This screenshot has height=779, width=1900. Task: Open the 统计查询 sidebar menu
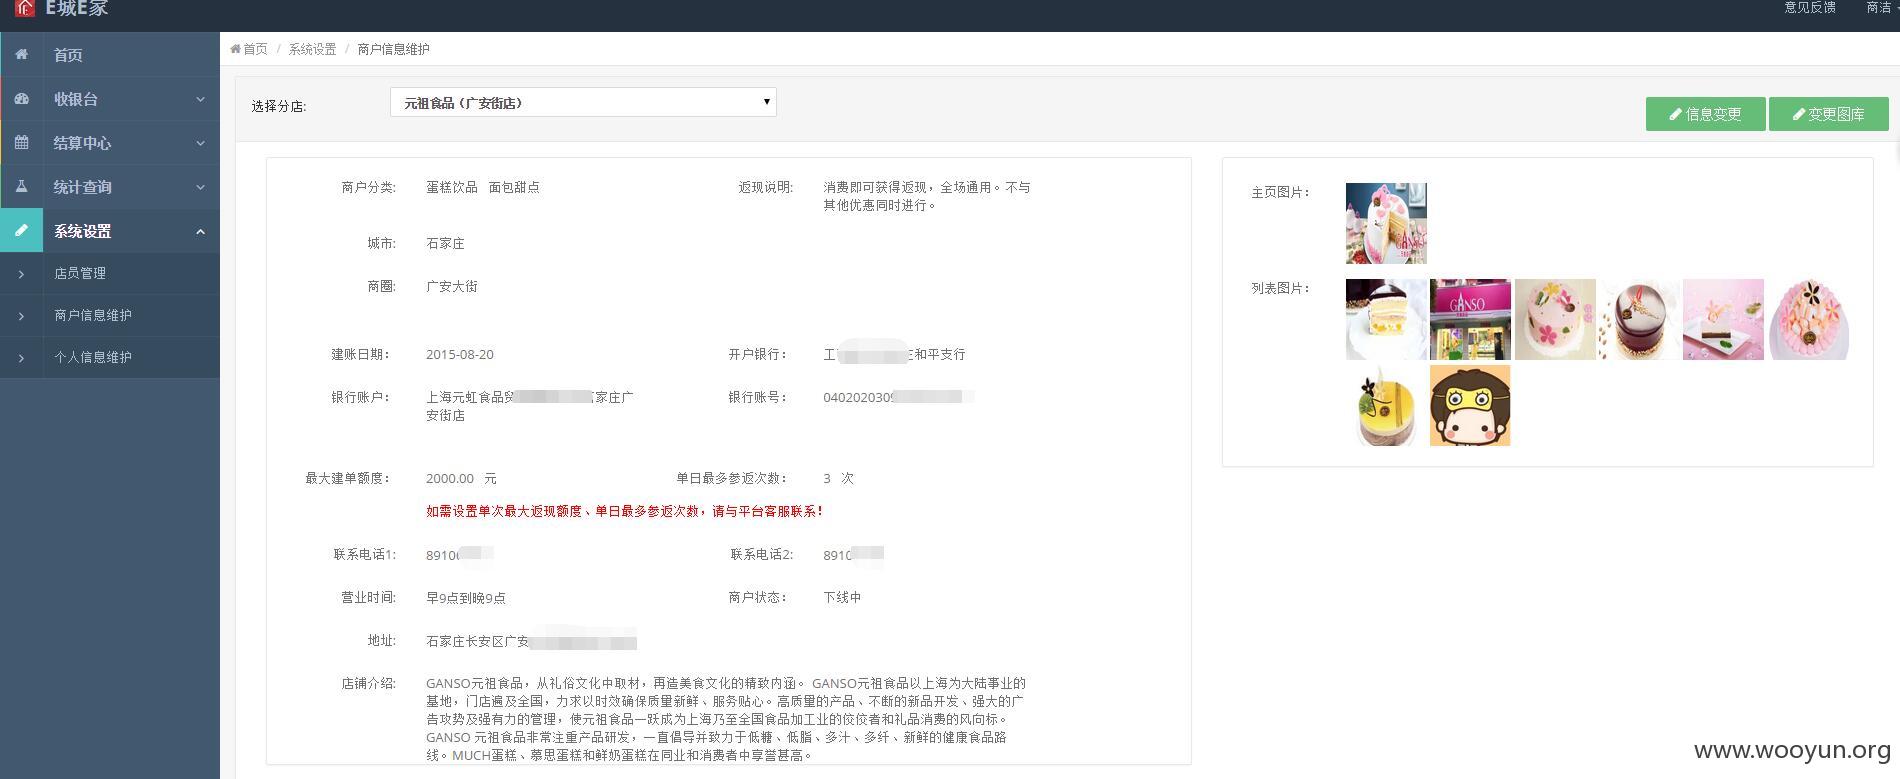coord(110,187)
